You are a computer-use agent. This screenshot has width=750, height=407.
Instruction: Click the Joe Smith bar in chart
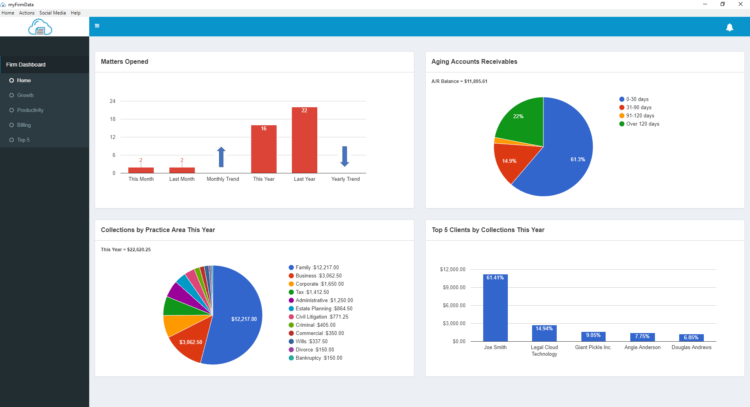point(495,307)
